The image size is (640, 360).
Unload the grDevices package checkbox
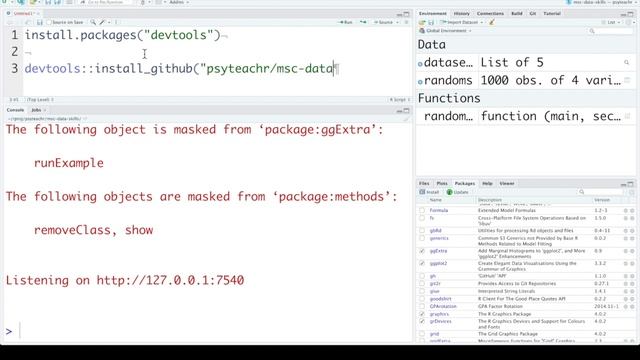pyautogui.click(x=422, y=322)
